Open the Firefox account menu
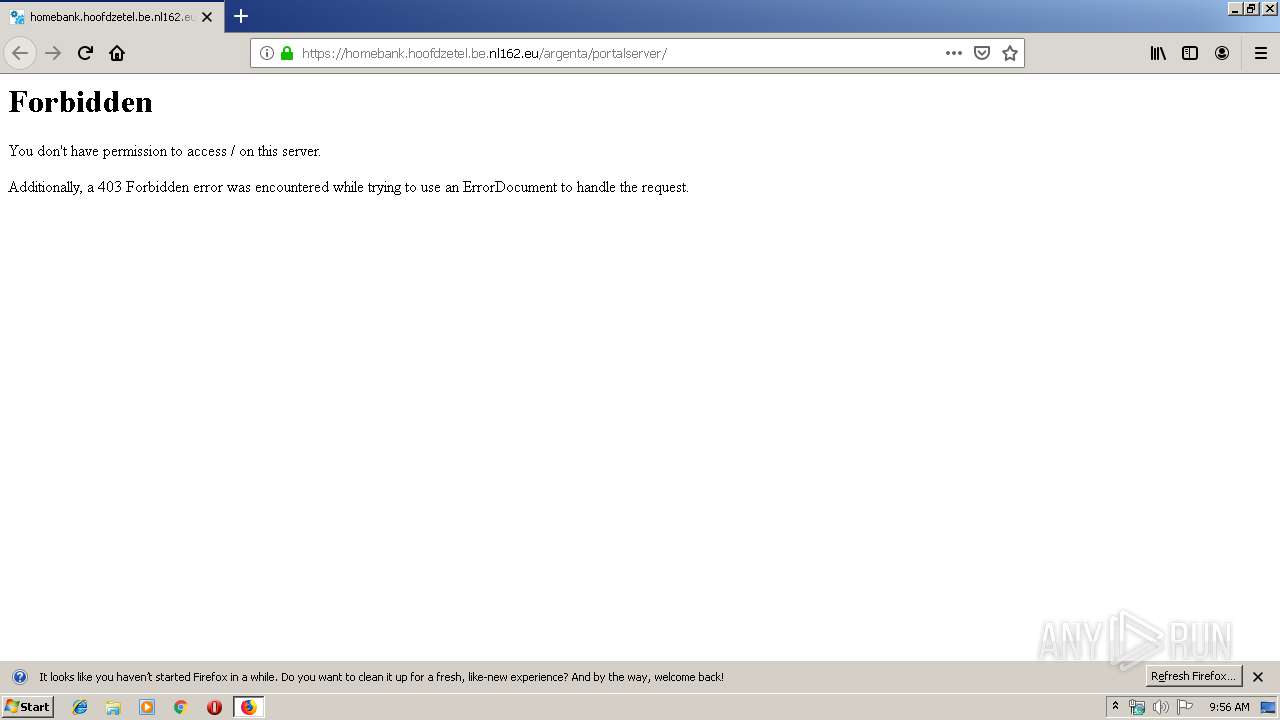The width and height of the screenshot is (1280, 720). (x=1222, y=53)
